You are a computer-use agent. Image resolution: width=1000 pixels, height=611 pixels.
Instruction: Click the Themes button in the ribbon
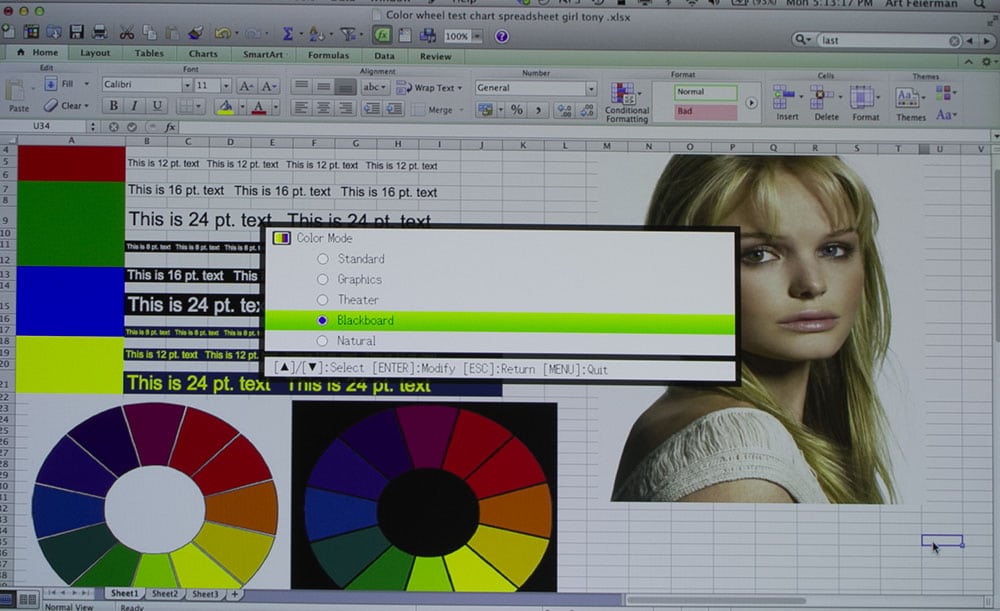pyautogui.click(x=910, y=105)
